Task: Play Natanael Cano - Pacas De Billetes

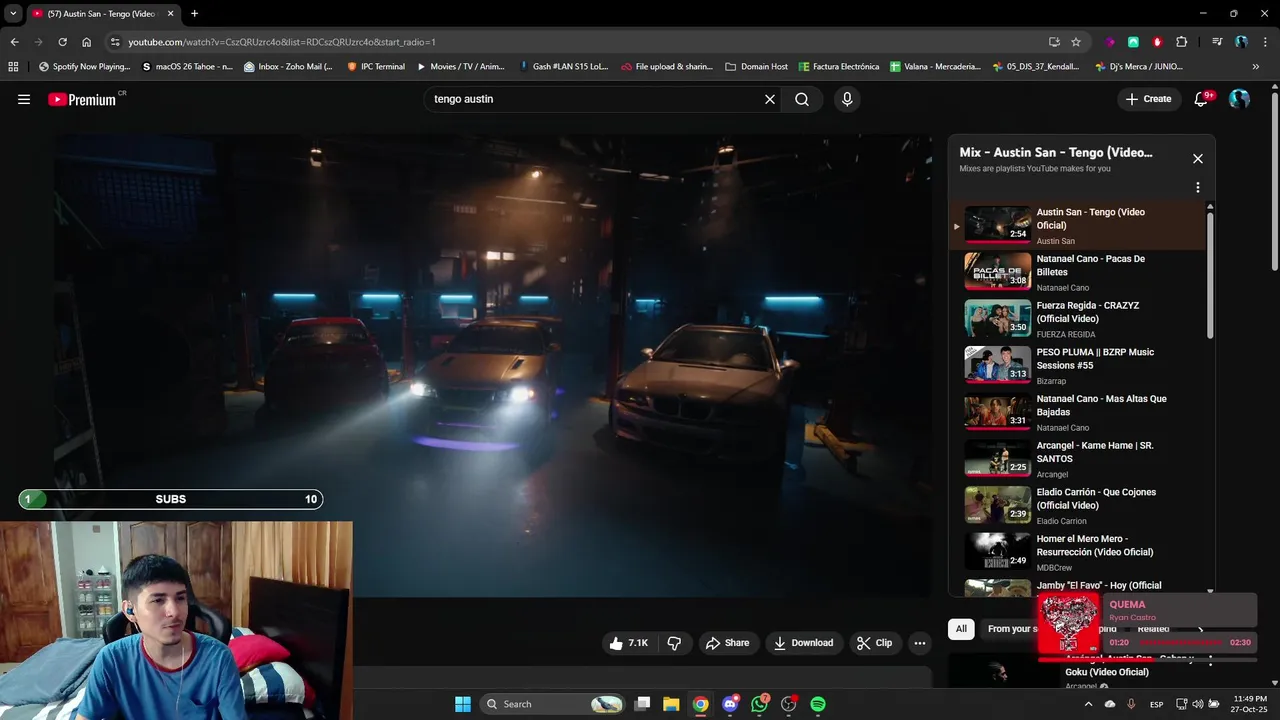Action: (1077, 272)
